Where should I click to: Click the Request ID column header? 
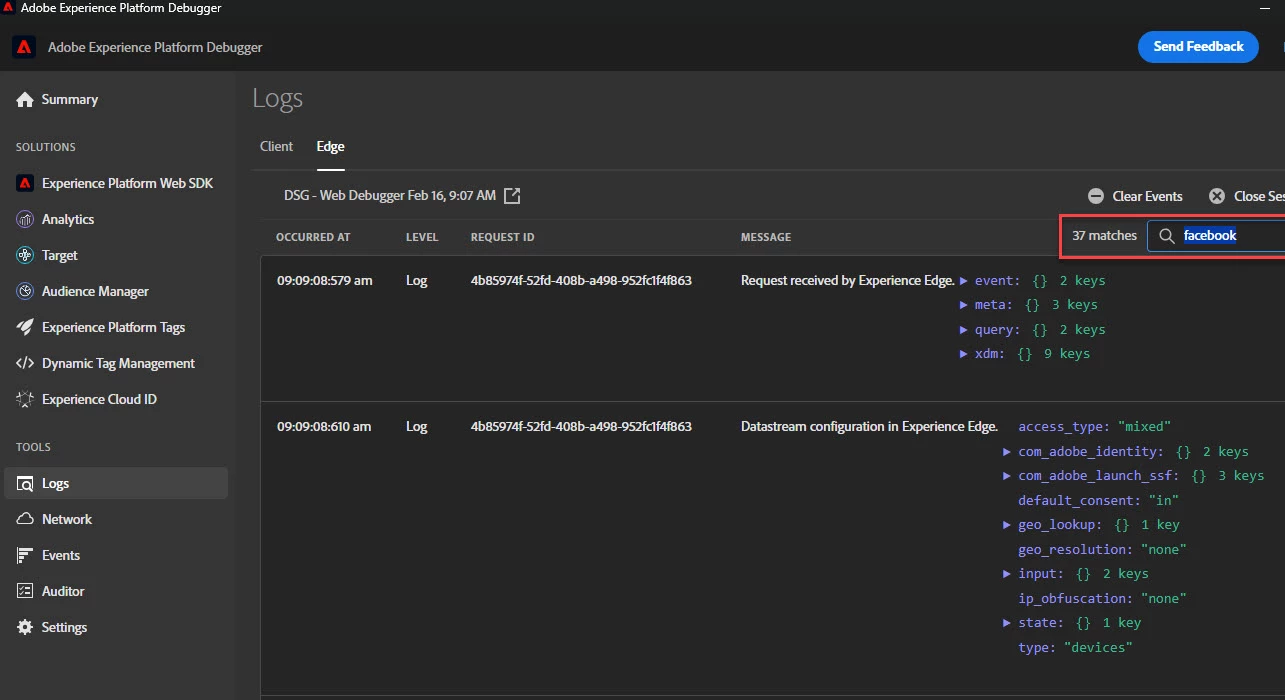coord(503,237)
